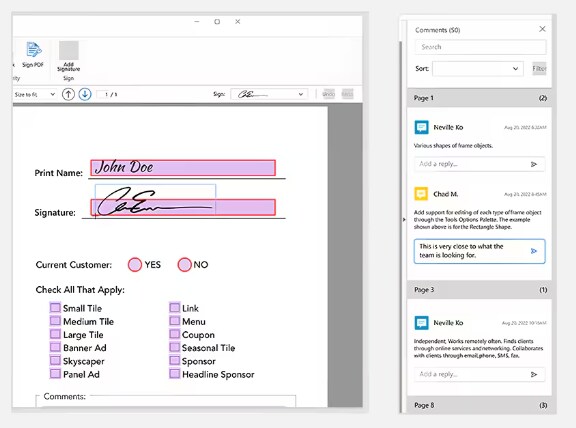Viewport: 576px width, 428px height.
Task: Collapse the Page 1 comments group
Action: click(479, 98)
